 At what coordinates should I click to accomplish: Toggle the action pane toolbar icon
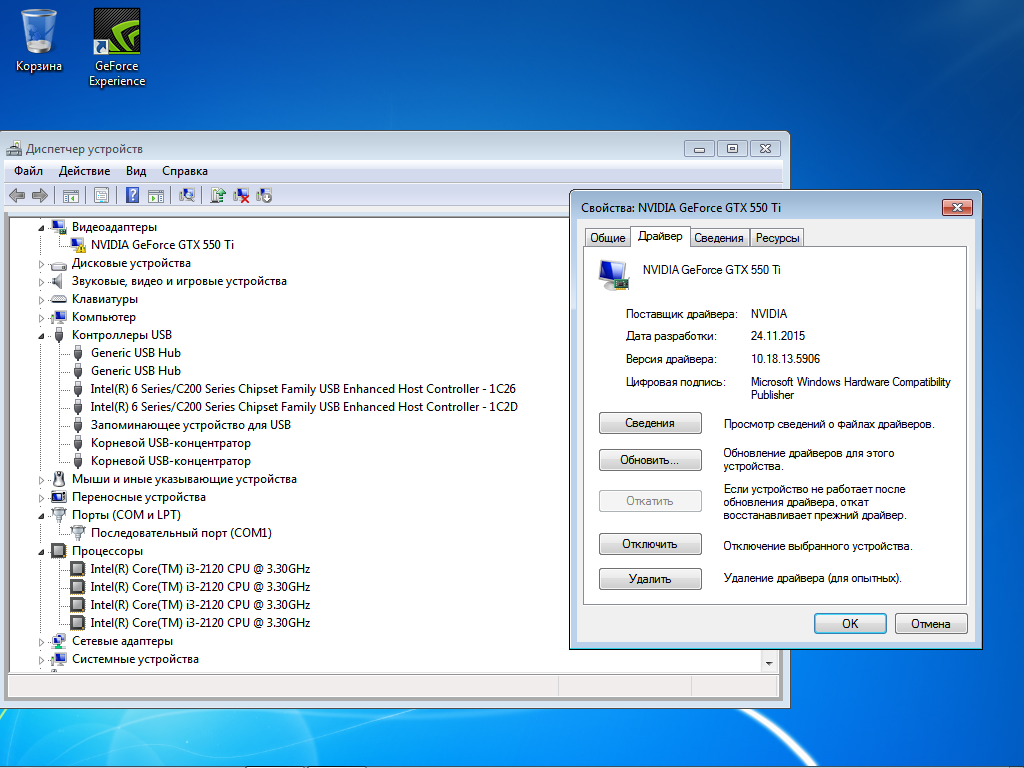pos(155,195)
